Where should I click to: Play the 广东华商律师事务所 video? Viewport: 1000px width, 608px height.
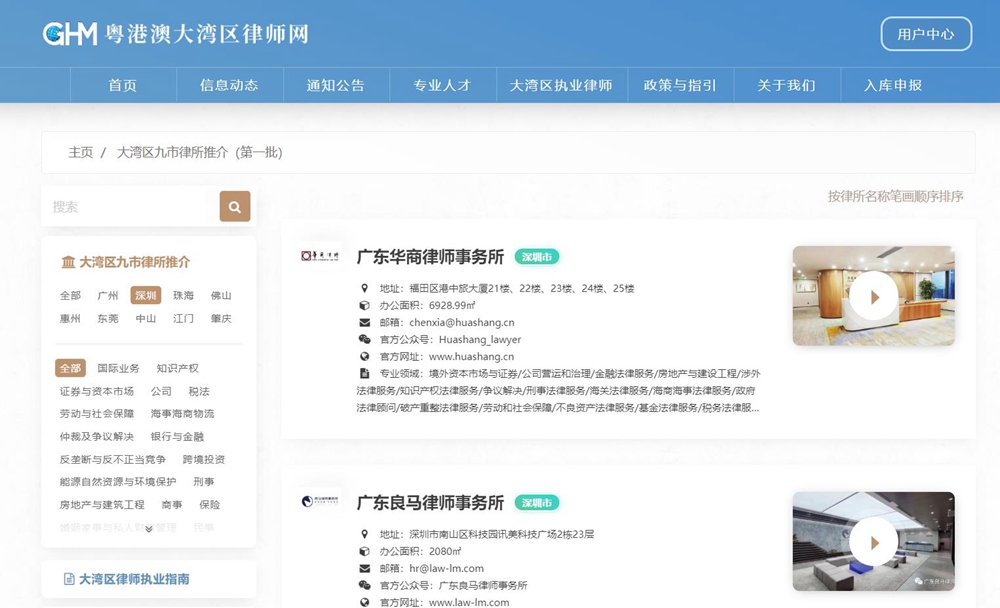pos(873,296)
